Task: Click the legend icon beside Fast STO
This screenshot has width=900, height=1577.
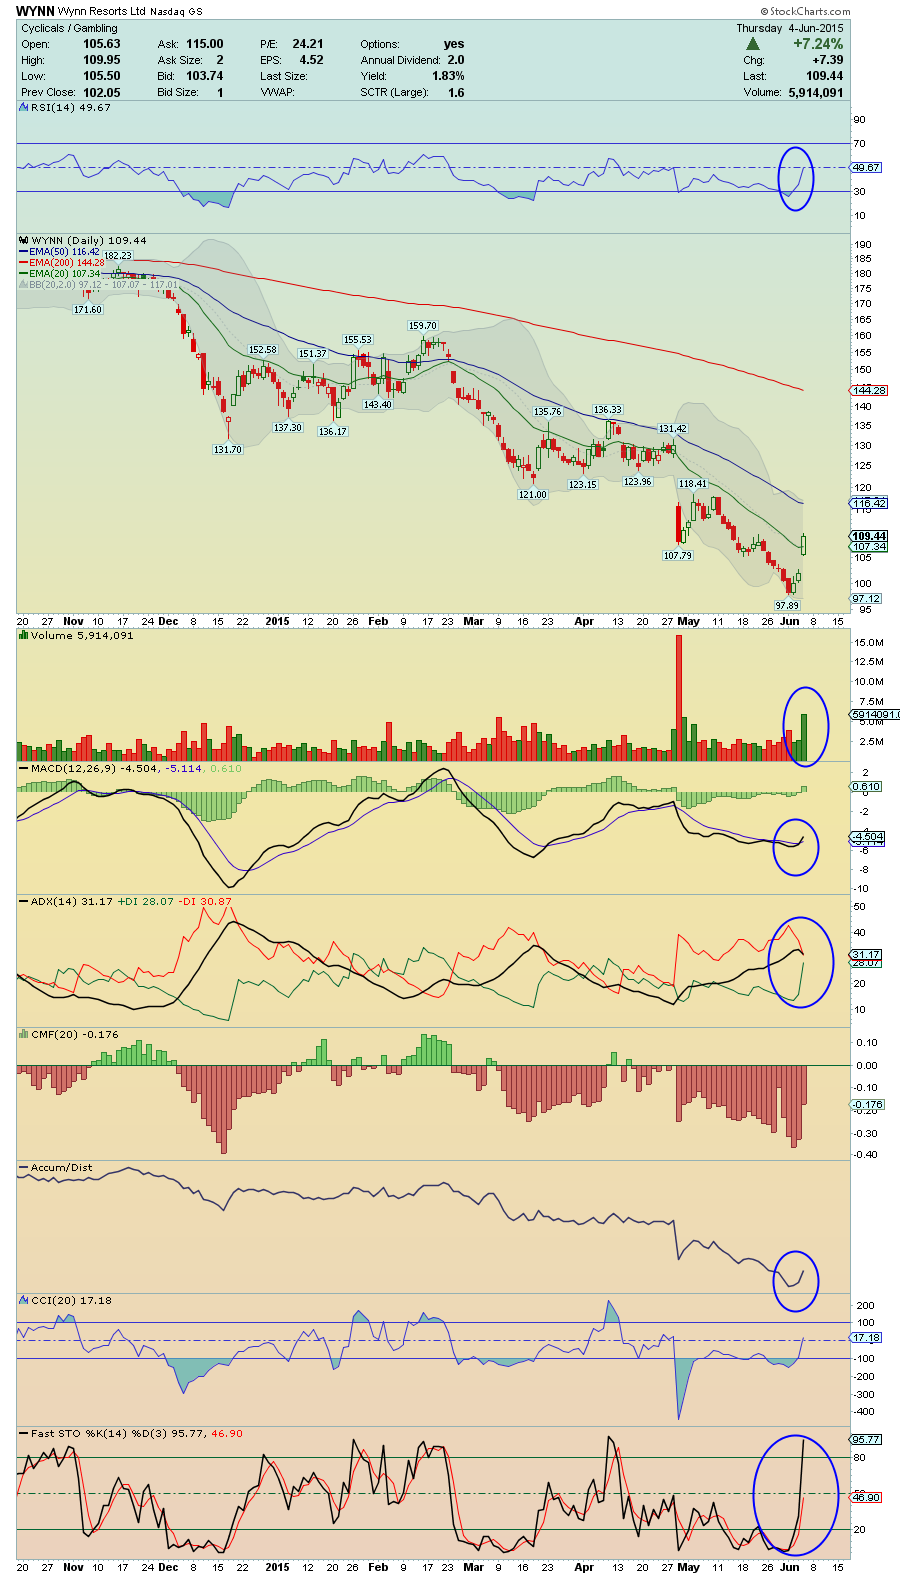Action: pyautogui.click(x=24, y=1433)
